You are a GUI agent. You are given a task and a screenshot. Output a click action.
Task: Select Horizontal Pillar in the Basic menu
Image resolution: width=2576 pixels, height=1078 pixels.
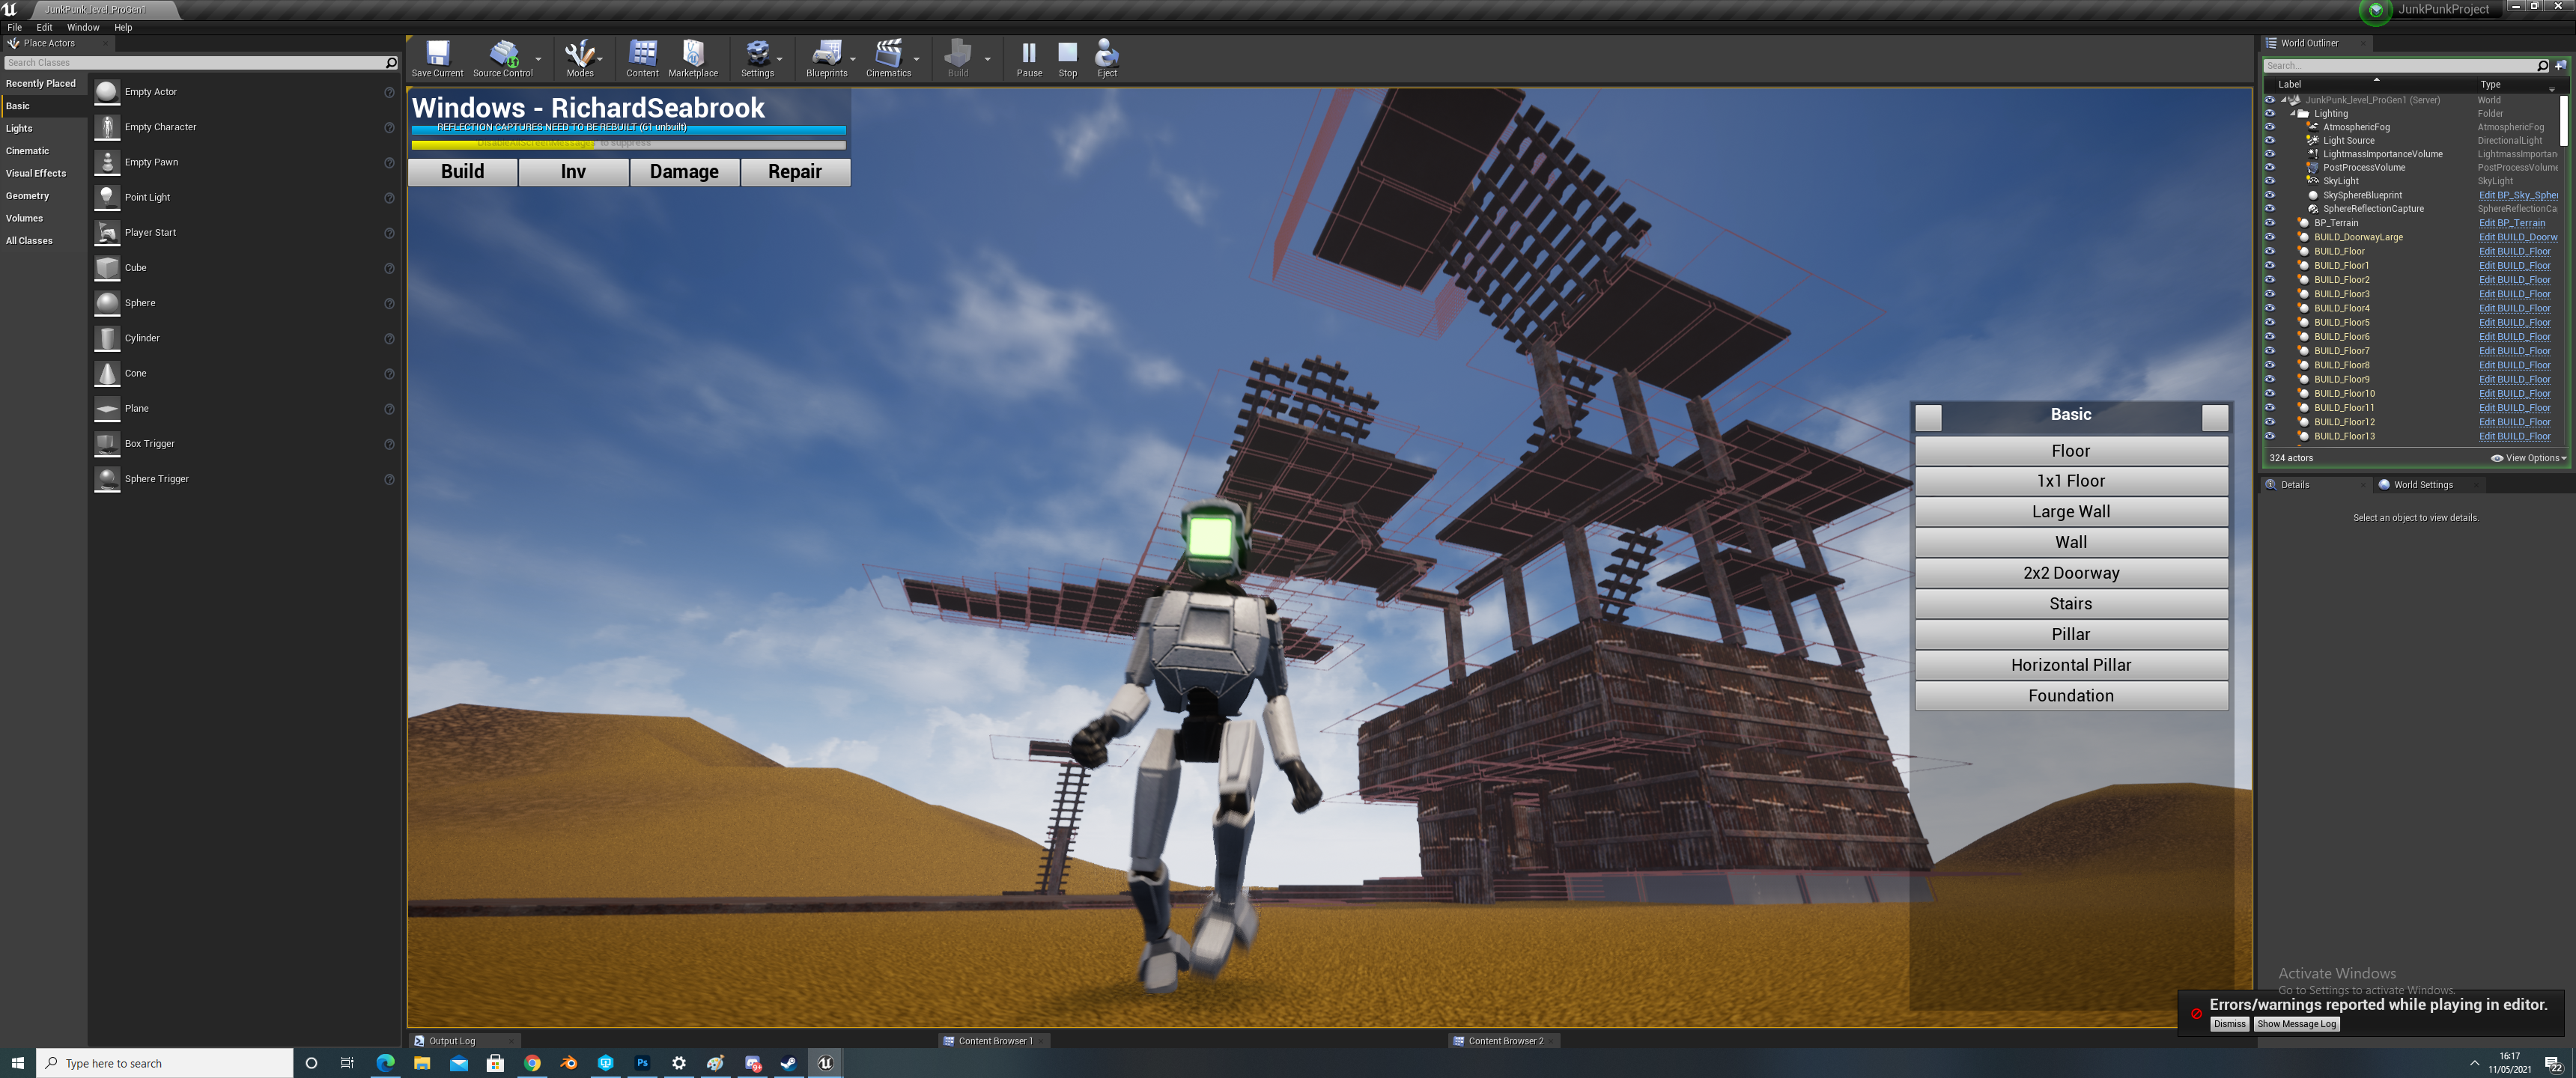(2071, 665)
